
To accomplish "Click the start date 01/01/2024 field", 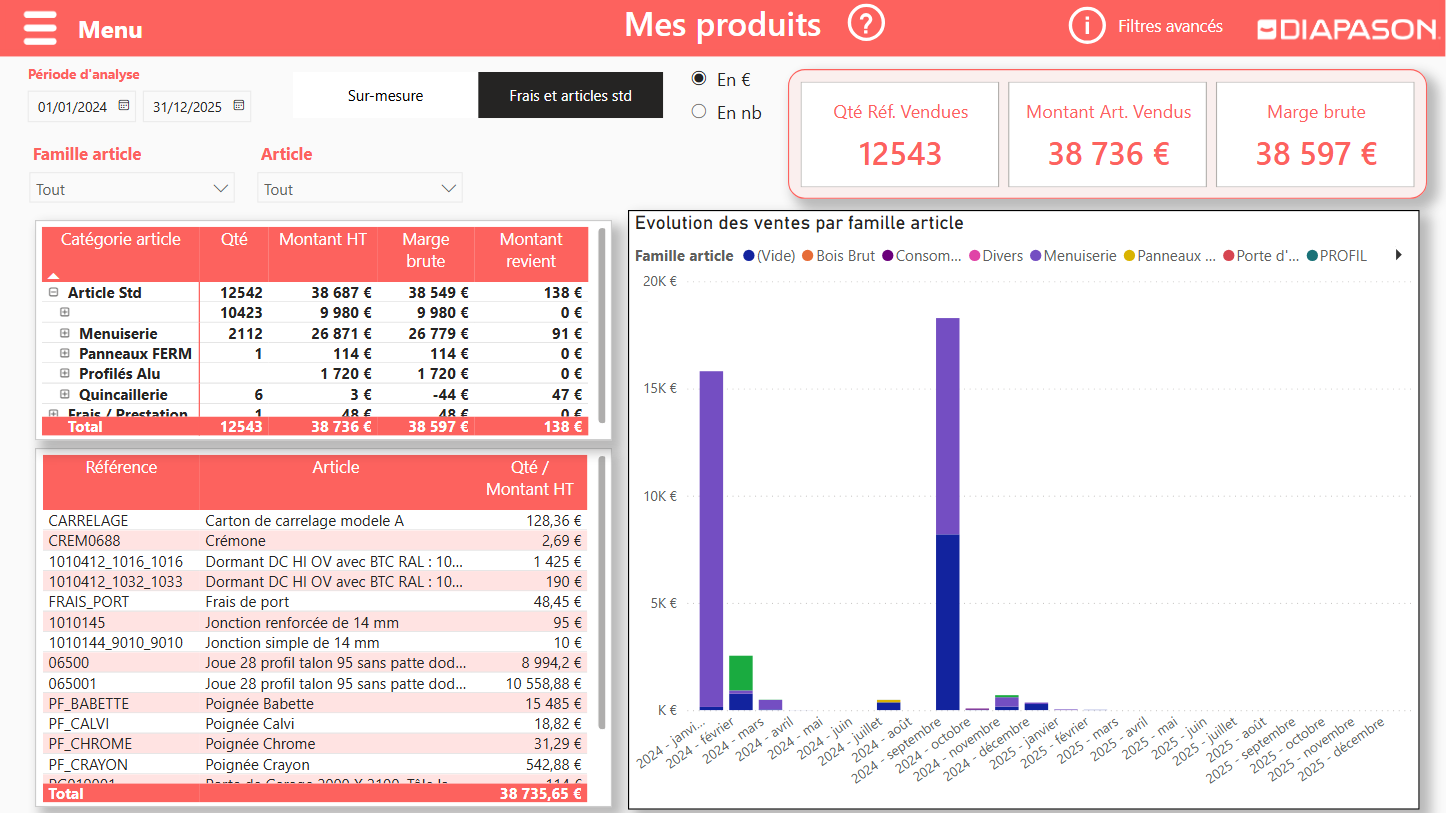I will pyautogui.click(x=72, y=107).
